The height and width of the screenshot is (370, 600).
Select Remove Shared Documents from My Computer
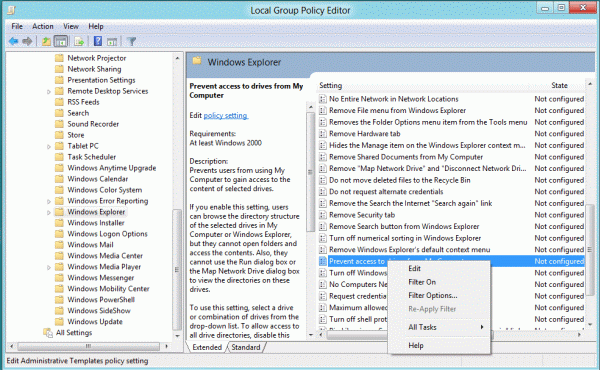[406, 157]
